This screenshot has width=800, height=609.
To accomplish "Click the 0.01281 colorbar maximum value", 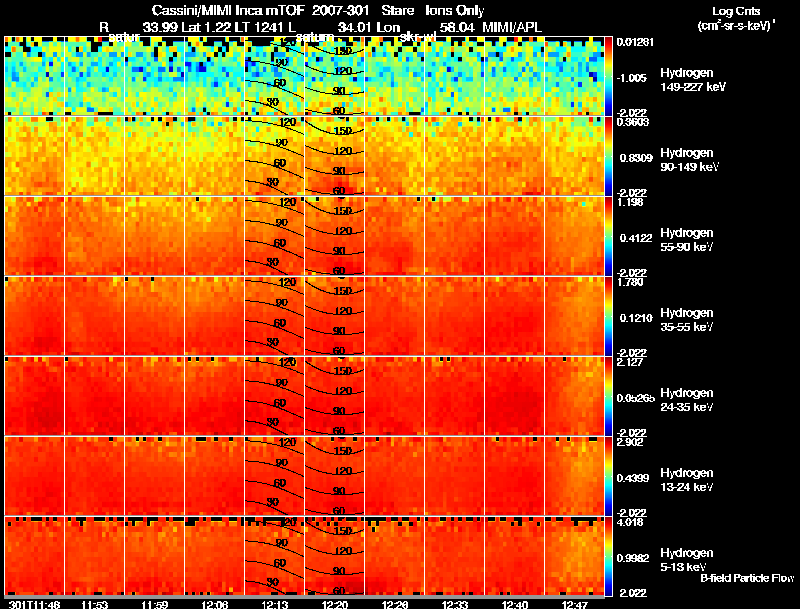I will 635,42.
